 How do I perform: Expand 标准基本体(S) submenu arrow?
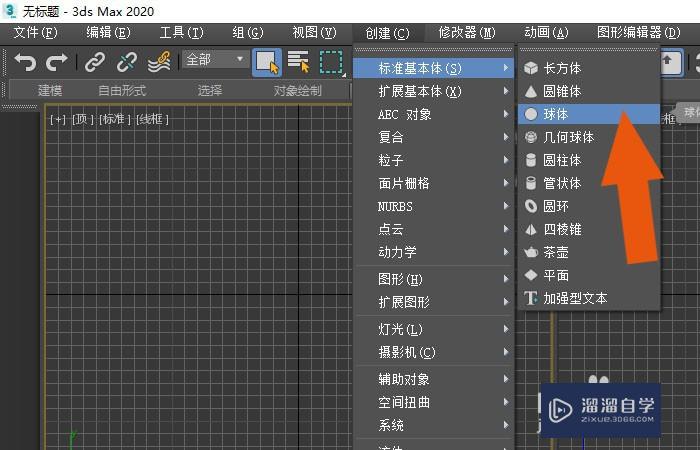(x=506, y=68)
